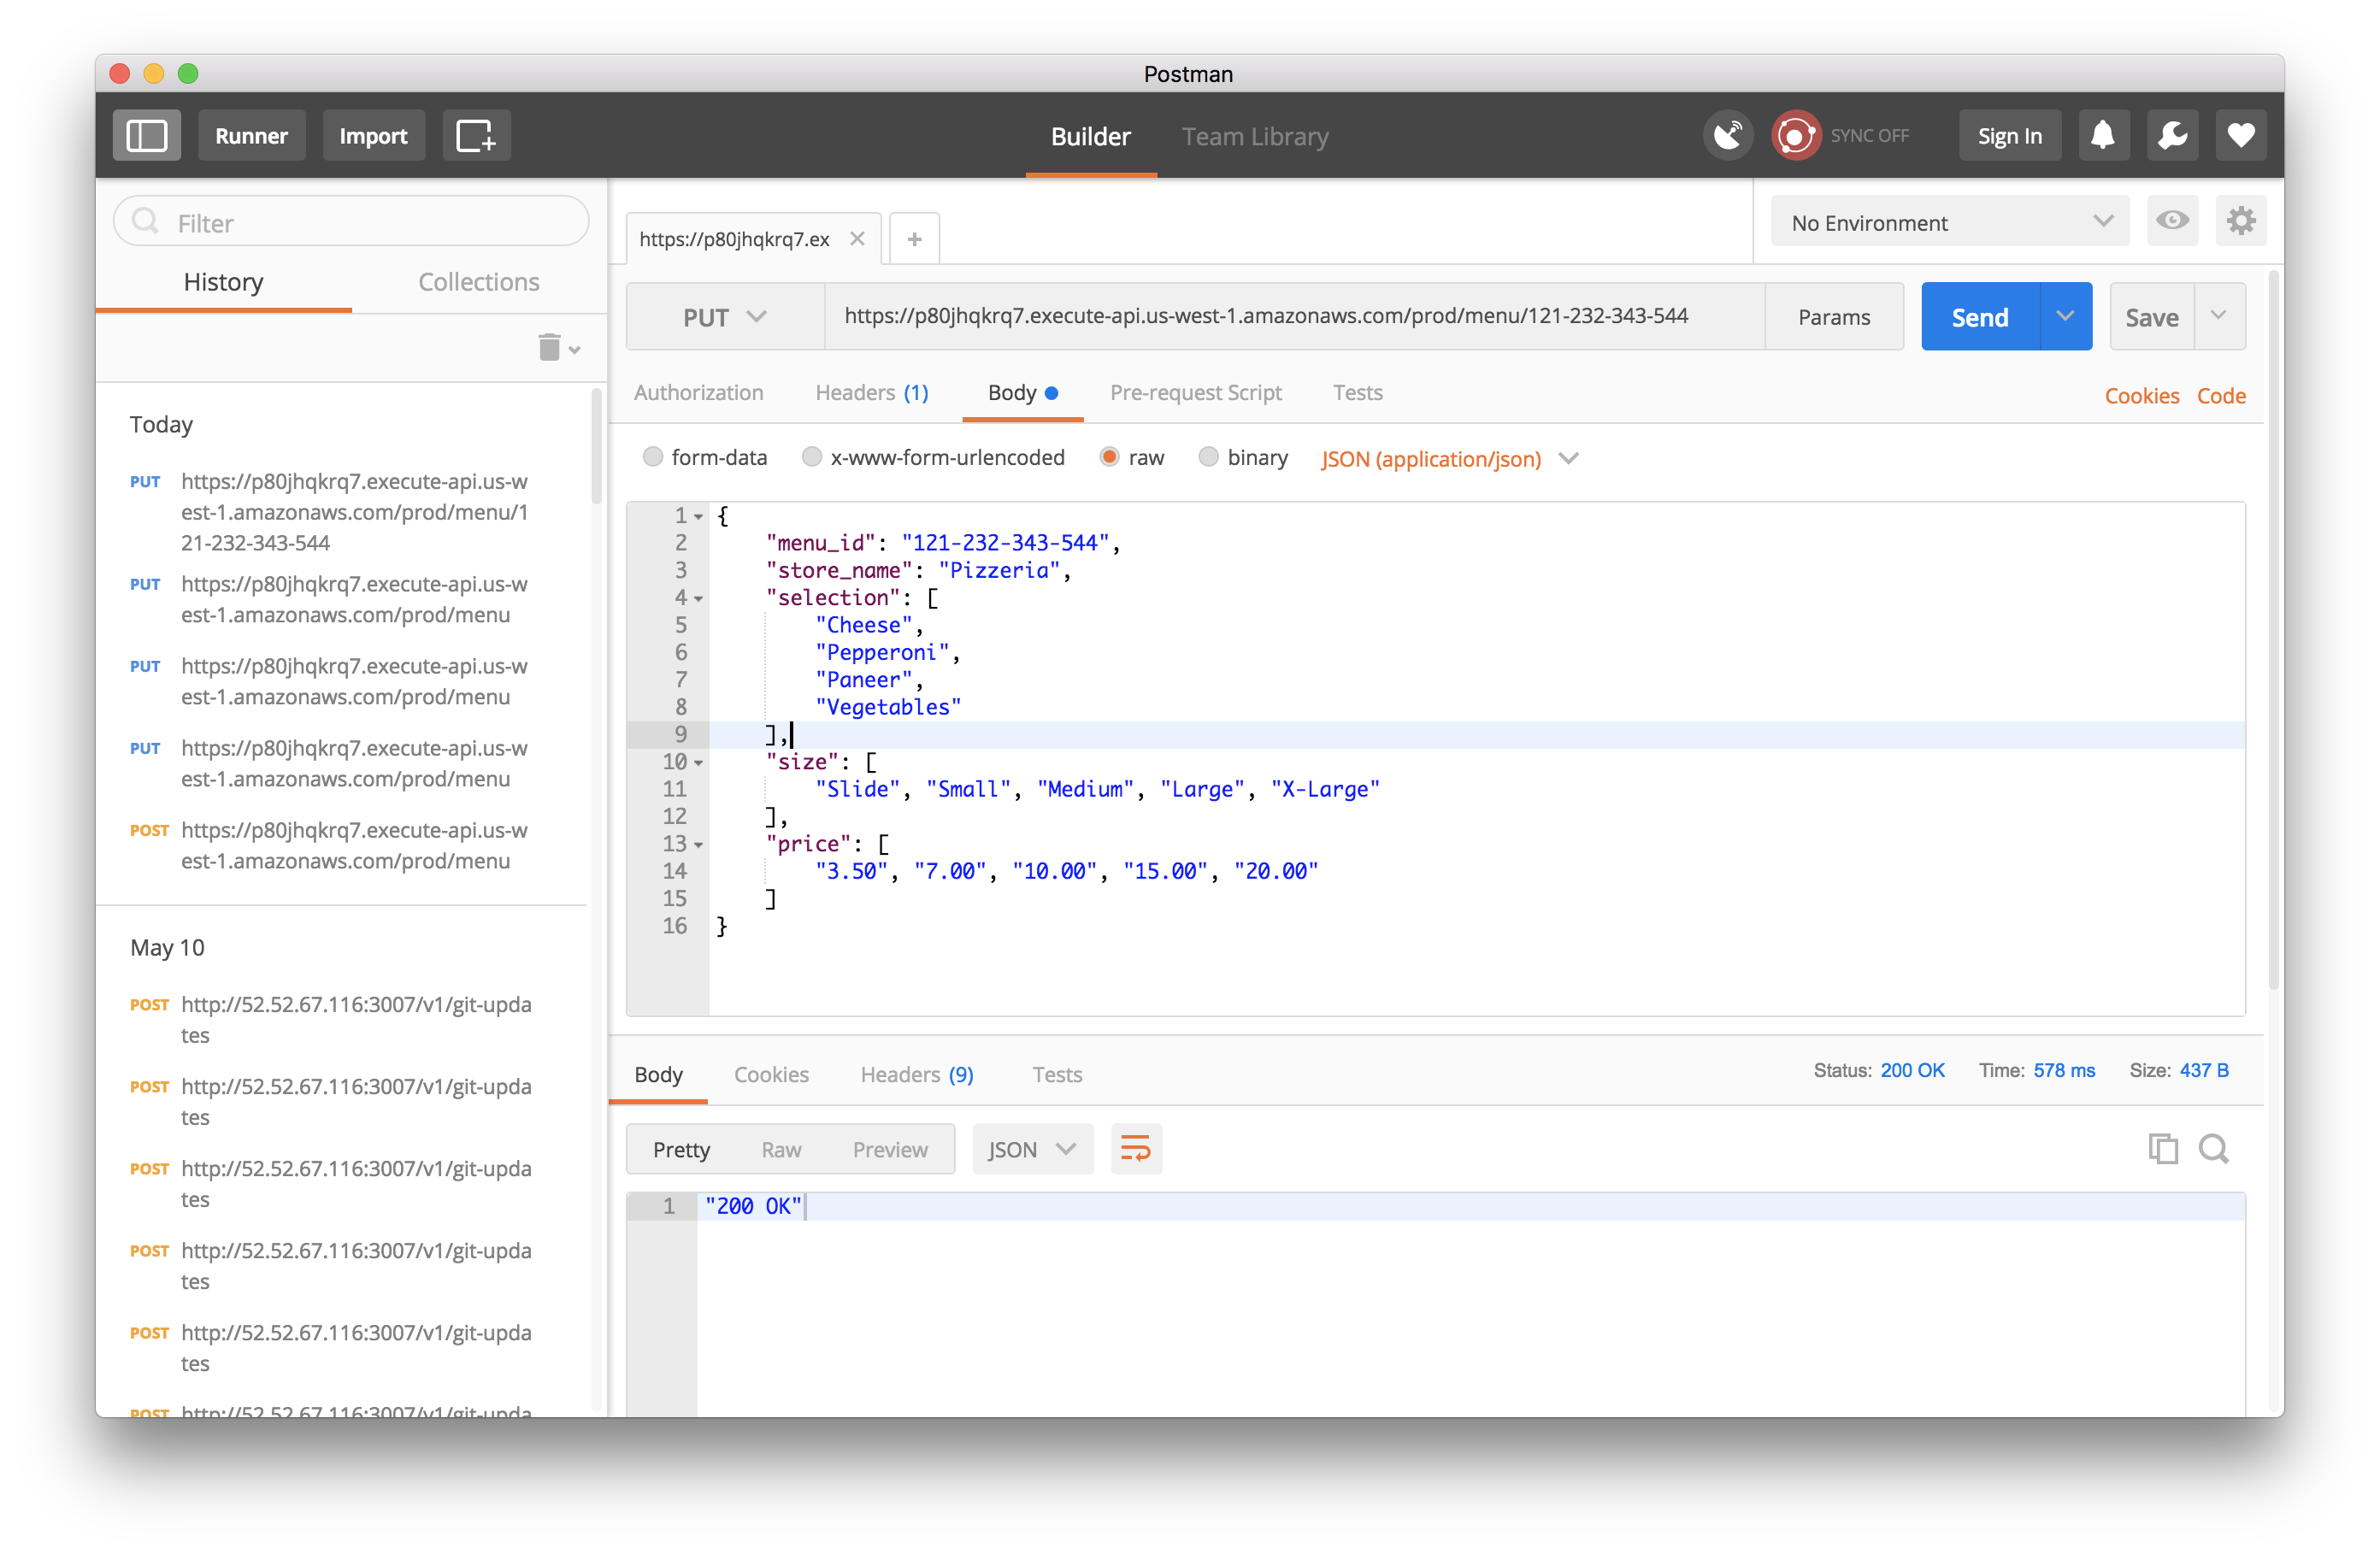Open a new window with plus icon
Image resolution: width=2380 pixels, height=1554 pixels.
(x=475, y=135)
